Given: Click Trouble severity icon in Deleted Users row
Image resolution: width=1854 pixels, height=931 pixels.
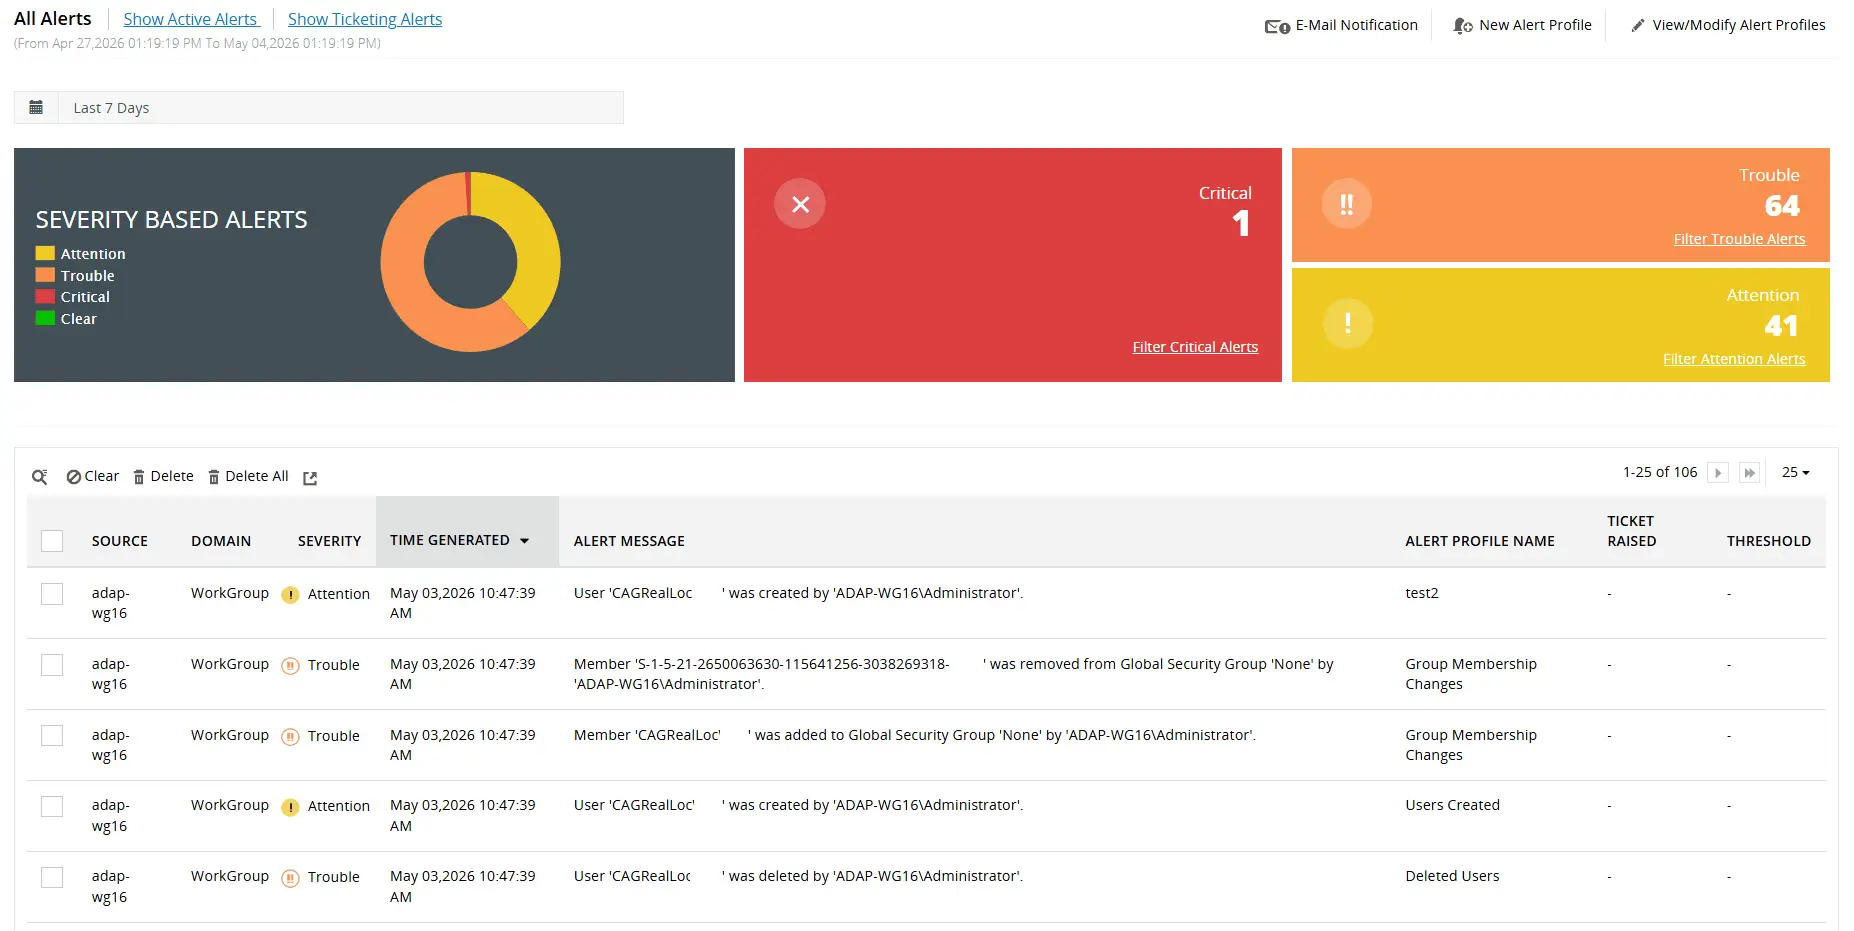Looking at the screenshot, I should (x=290, y=878).
